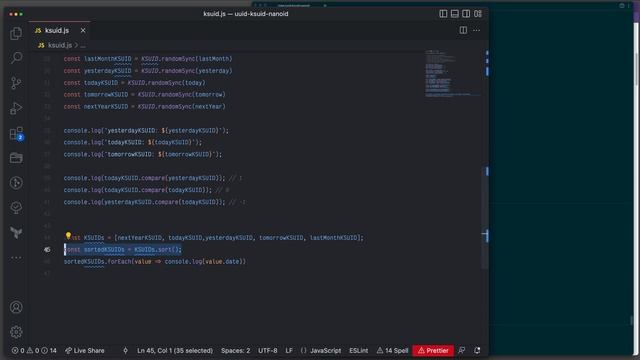
Task: Click ESLint status bar item
Action: coord(358,351)
